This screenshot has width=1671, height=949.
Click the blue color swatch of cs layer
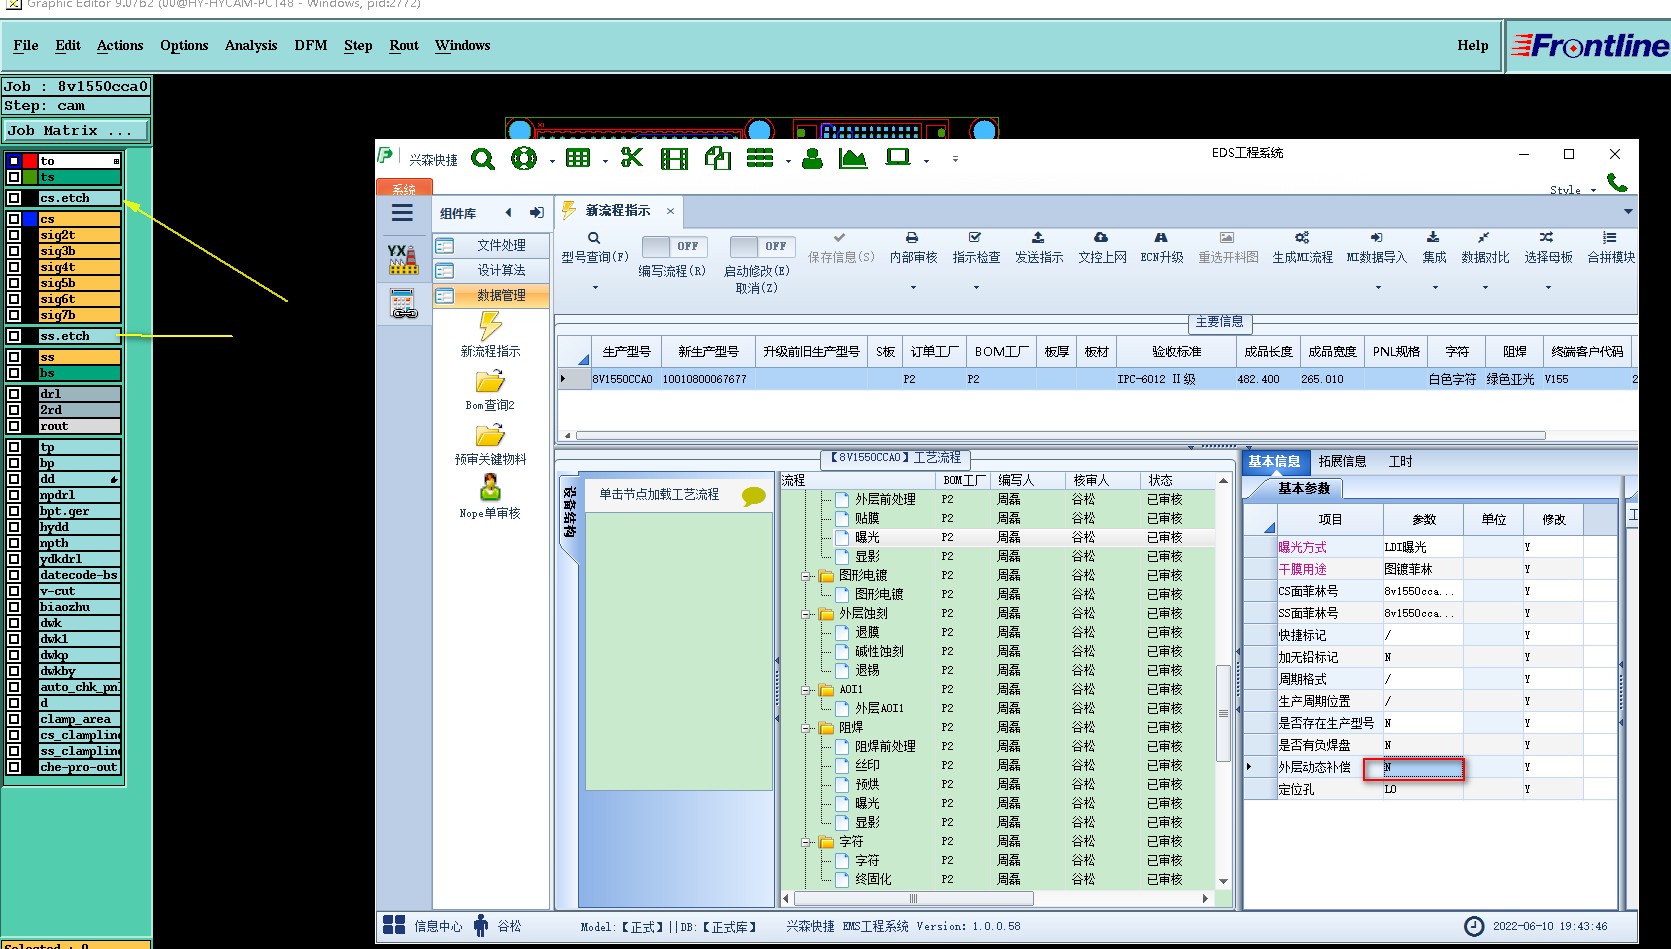pyautogui.click(x=30, y=219)
